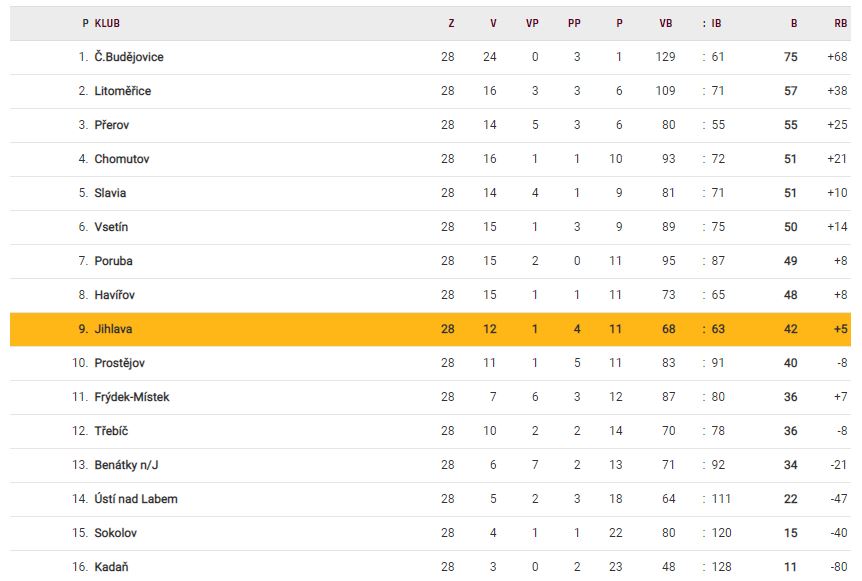This screenshot has width=862, height=581.
Task: Open the Chomutov team row
Action: tap(122, 159)
